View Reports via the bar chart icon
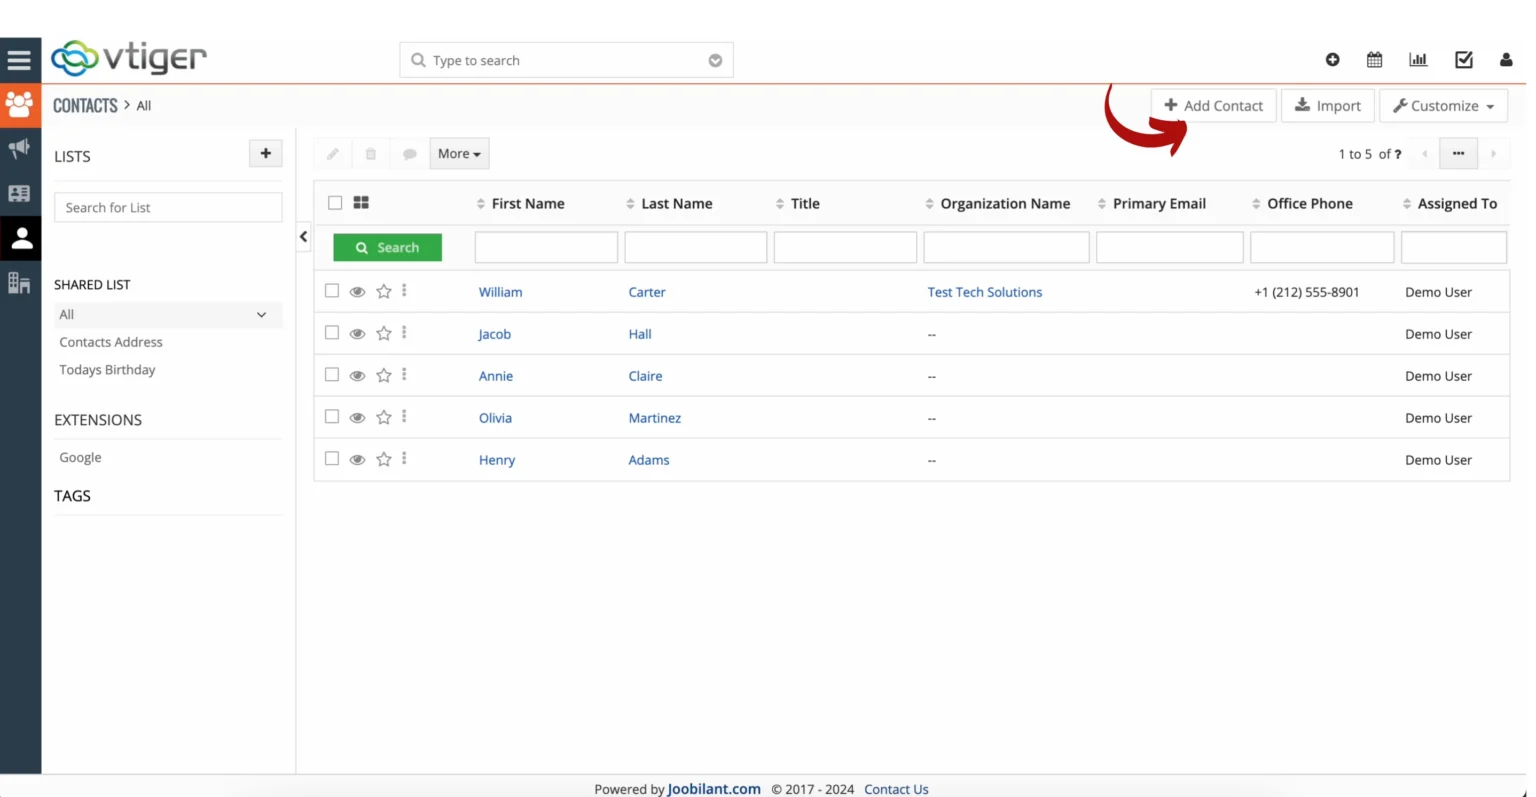 coord(1418,60)
